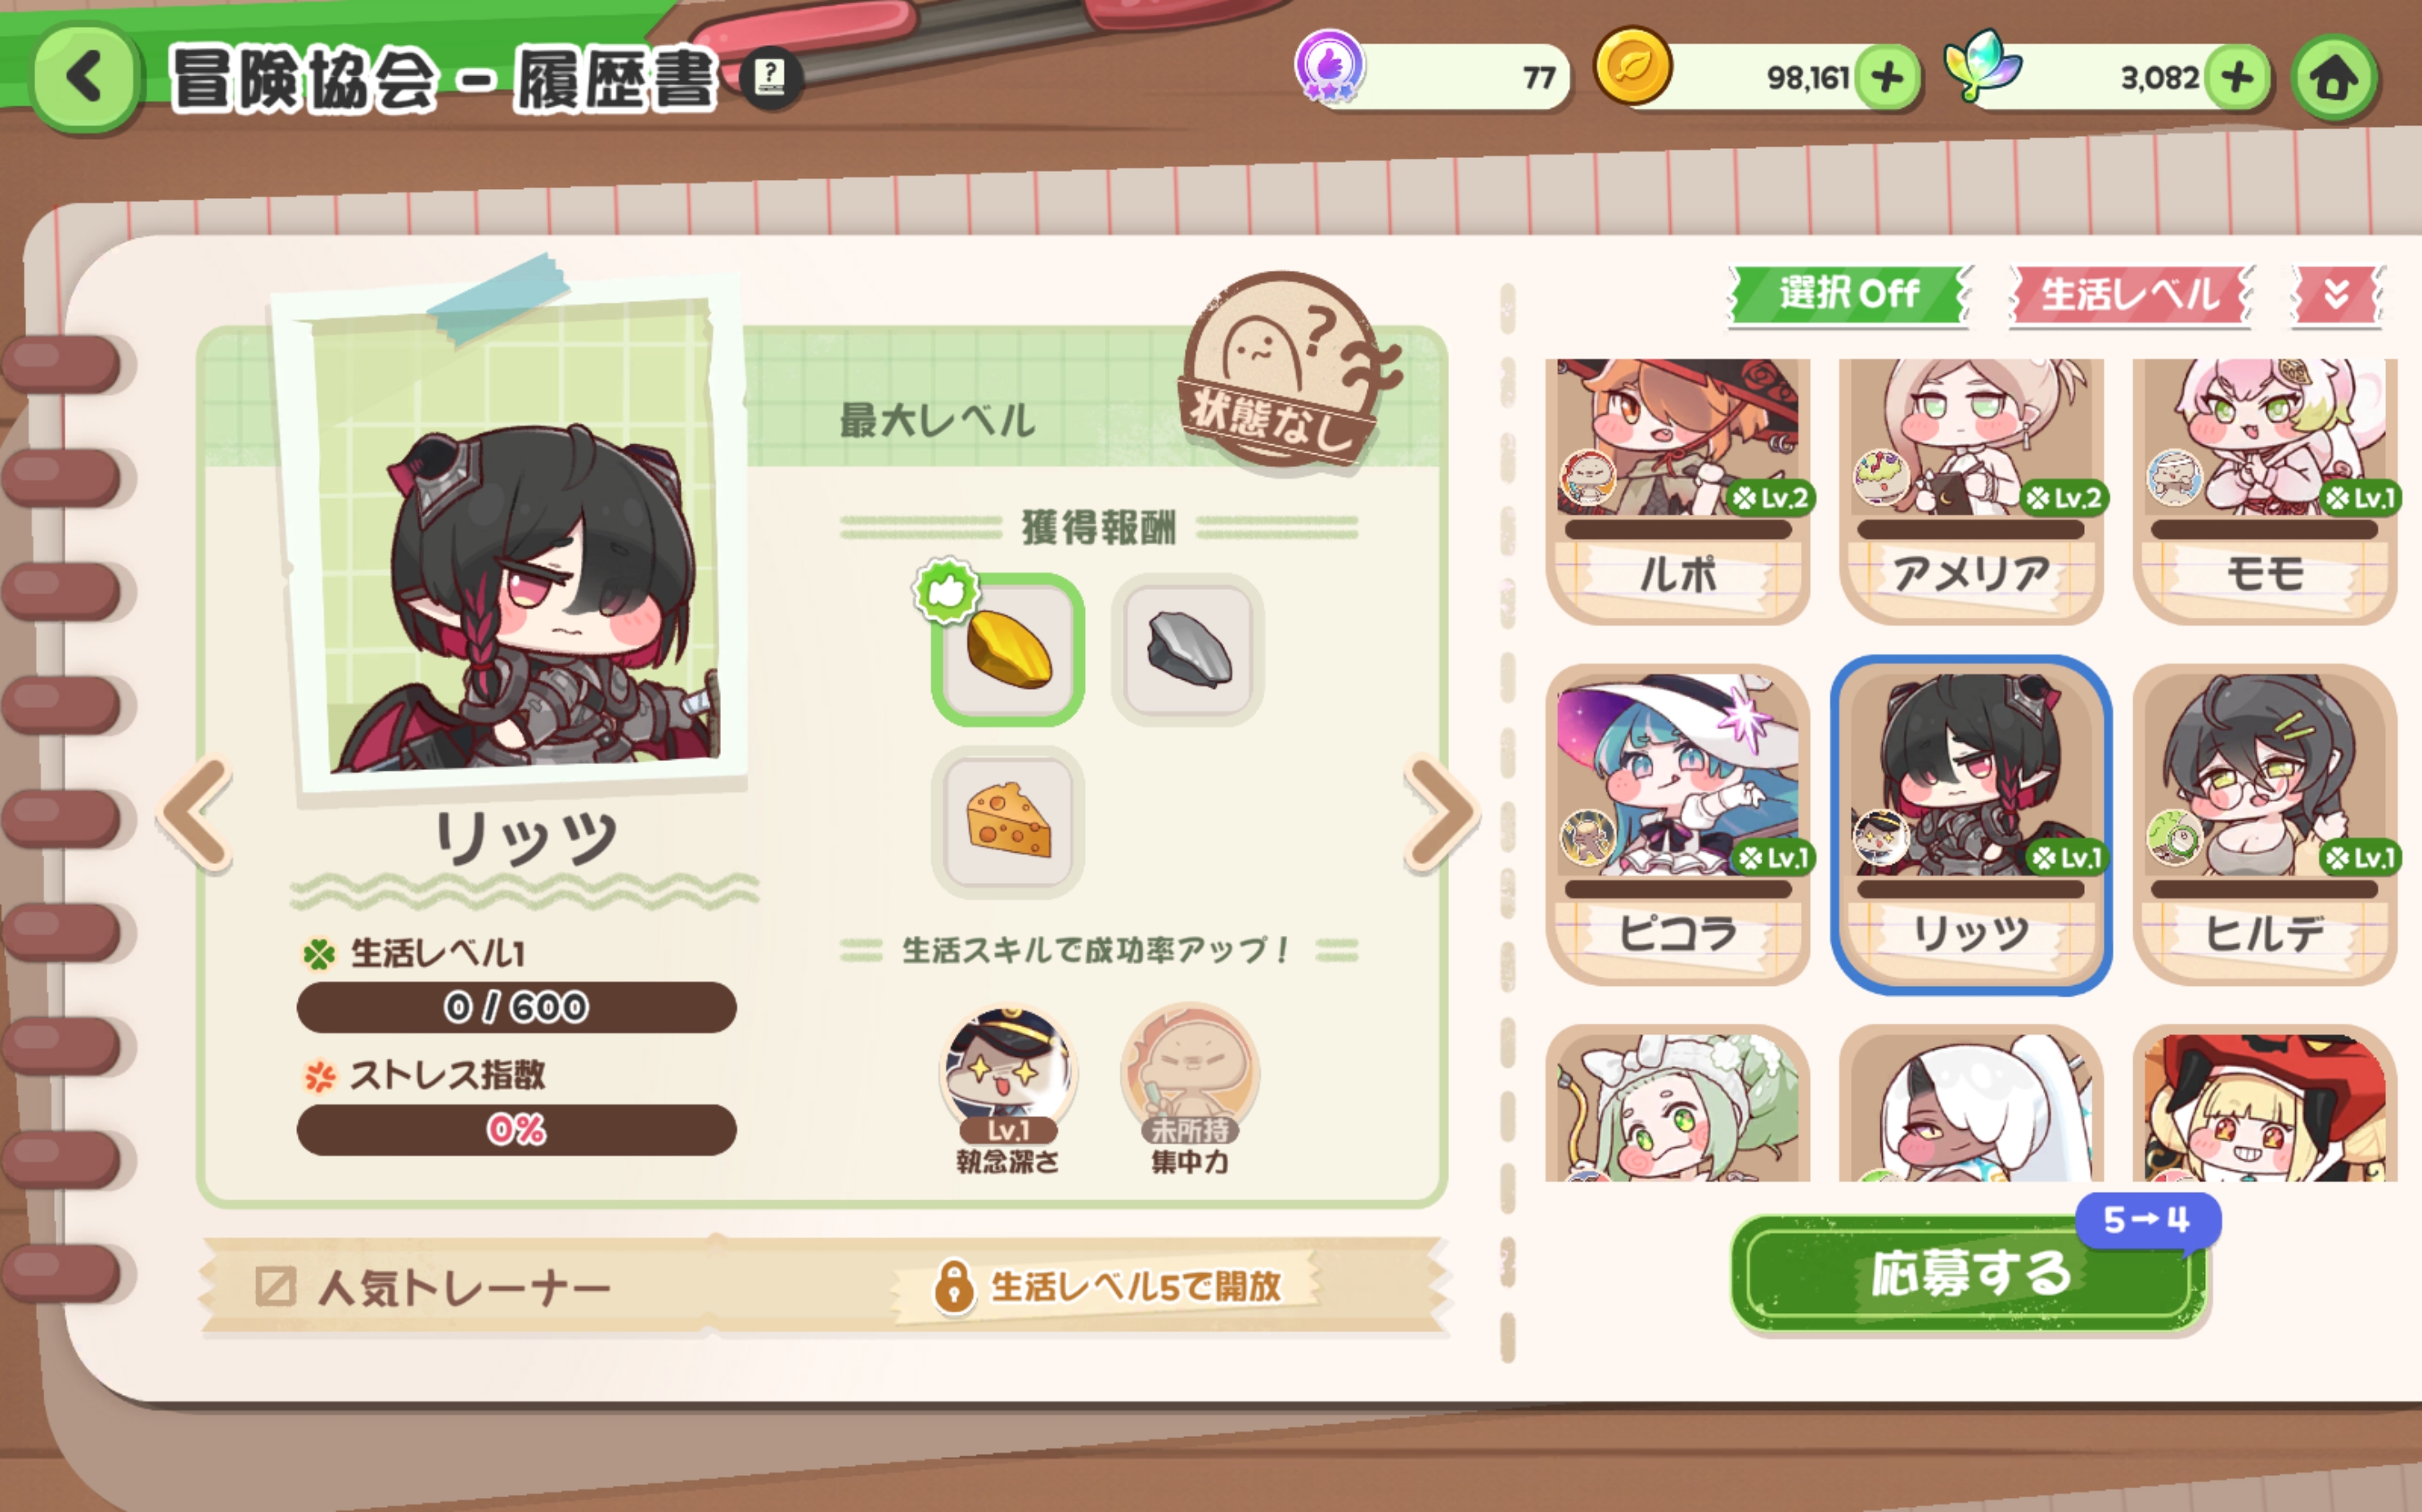Open the 生活レベル sort dropdown
Screen dimensions: 2422x1512
(2130, 294)
